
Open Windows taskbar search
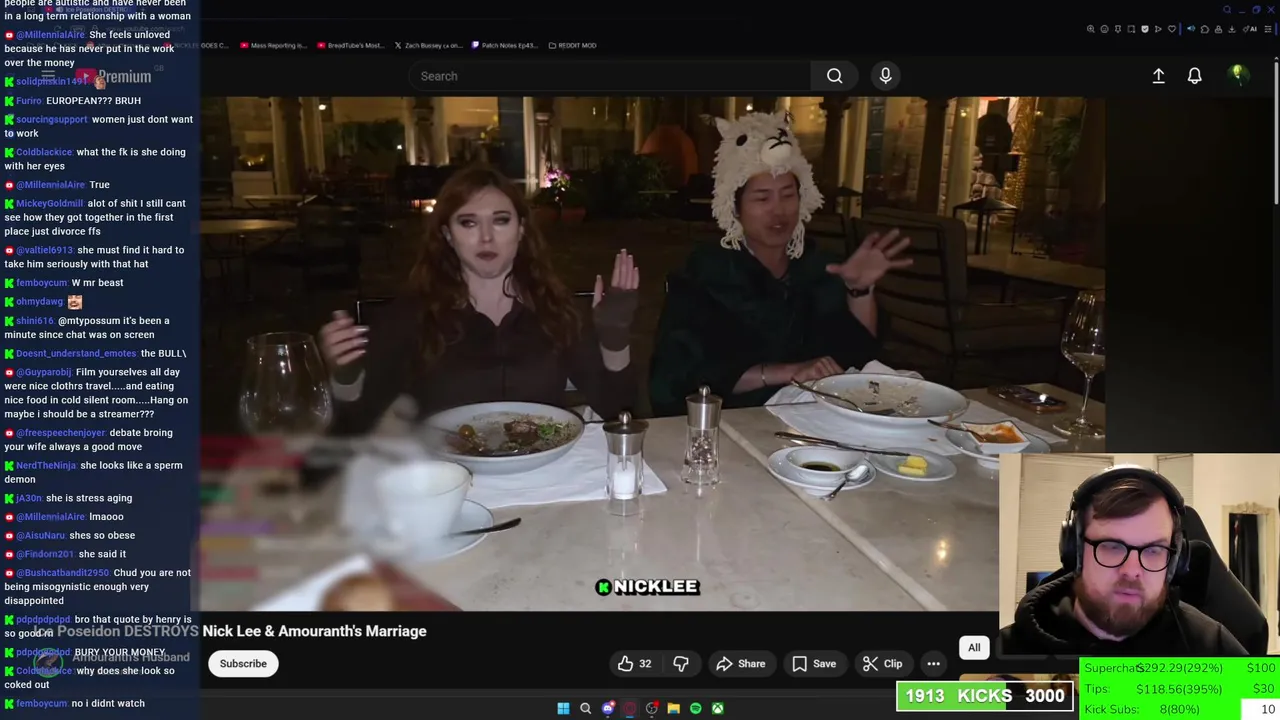[x=585, y=708]
